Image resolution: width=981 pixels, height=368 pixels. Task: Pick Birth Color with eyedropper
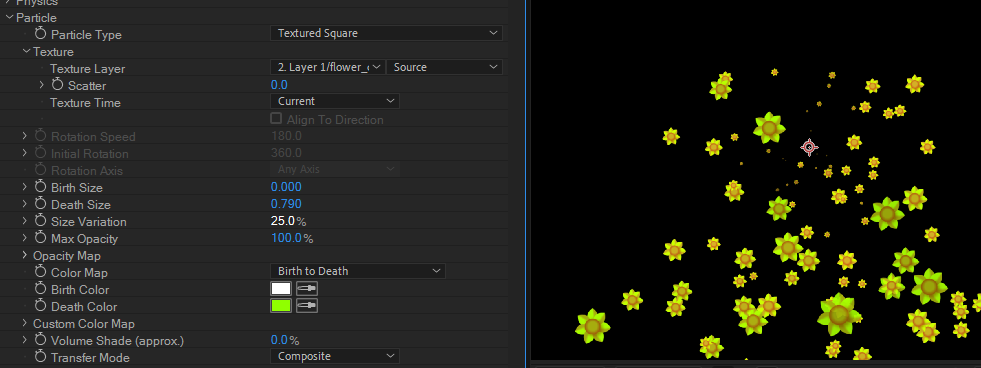pyautogui.click(x=307, y=289)
